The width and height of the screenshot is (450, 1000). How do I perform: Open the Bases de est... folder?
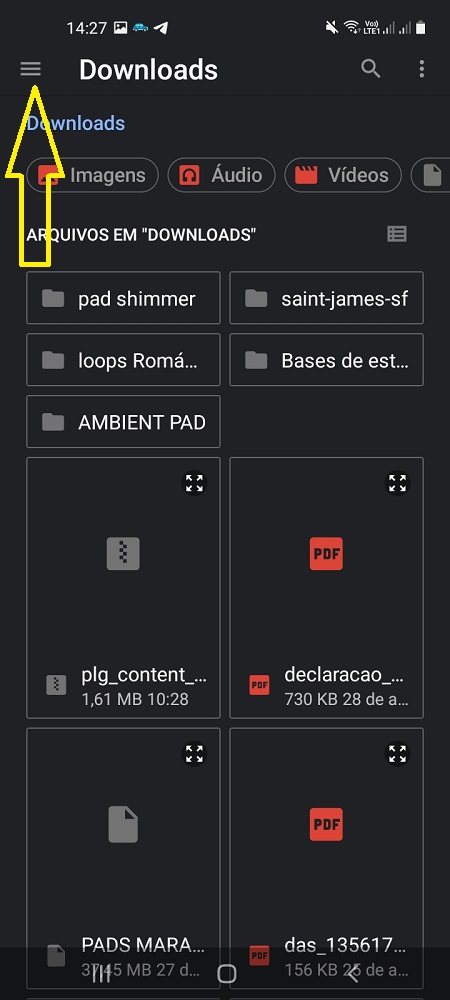pyautogui.click(x=326, y=360)
